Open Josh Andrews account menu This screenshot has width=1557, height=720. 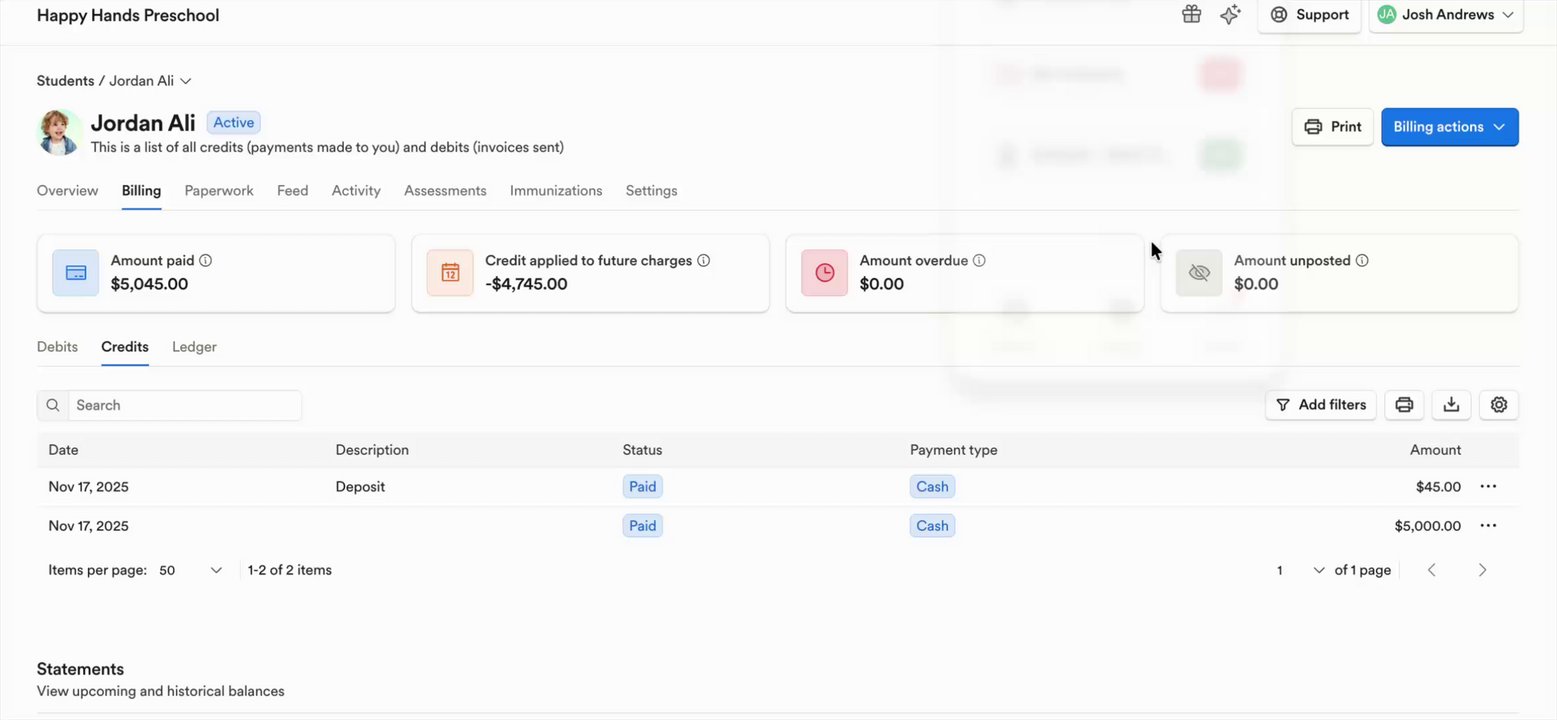(x=1445, y=15)
